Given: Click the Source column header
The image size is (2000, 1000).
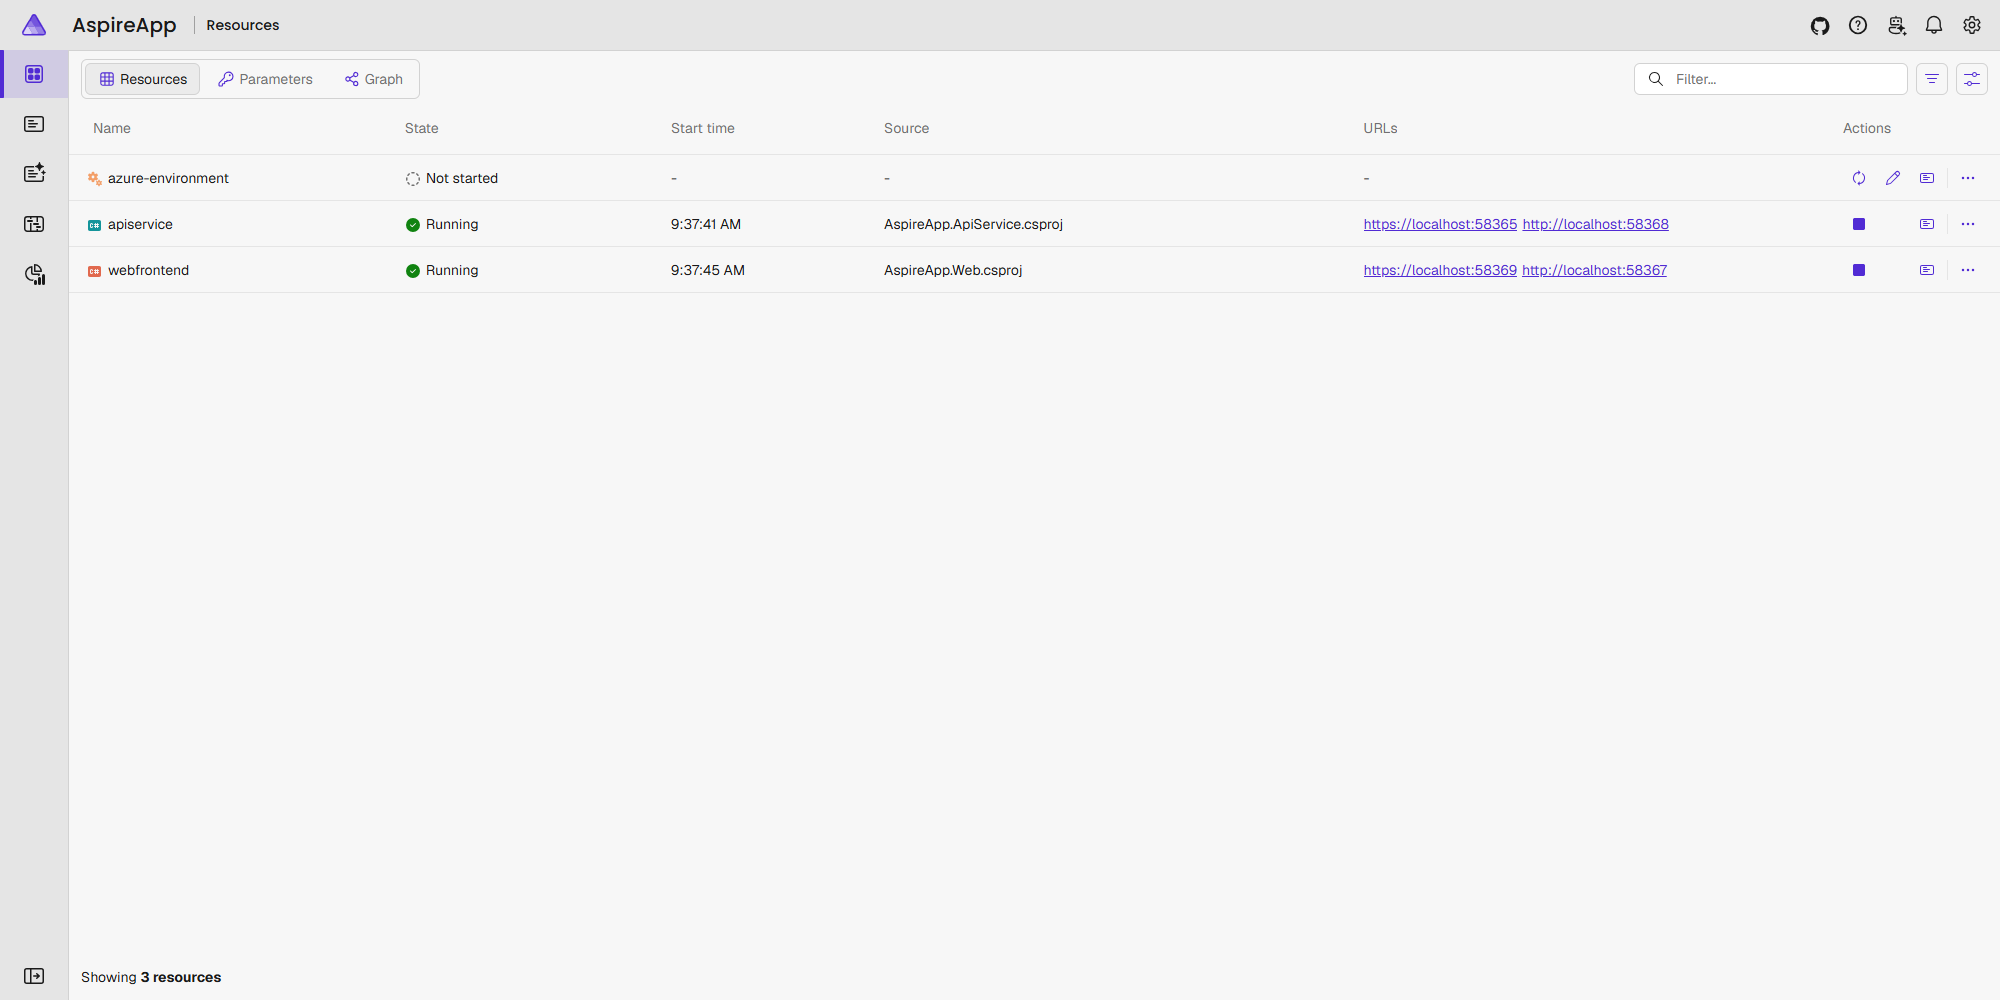Looking at the screenshot, I should click(907, 128).
